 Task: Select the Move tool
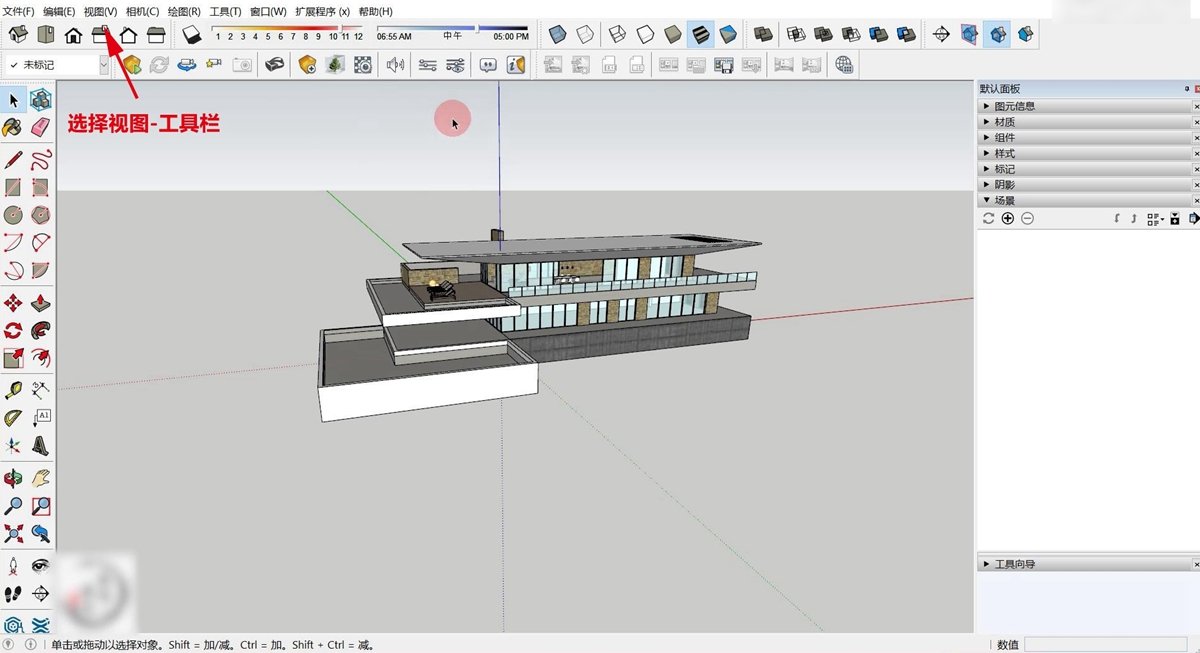[13, 303]
